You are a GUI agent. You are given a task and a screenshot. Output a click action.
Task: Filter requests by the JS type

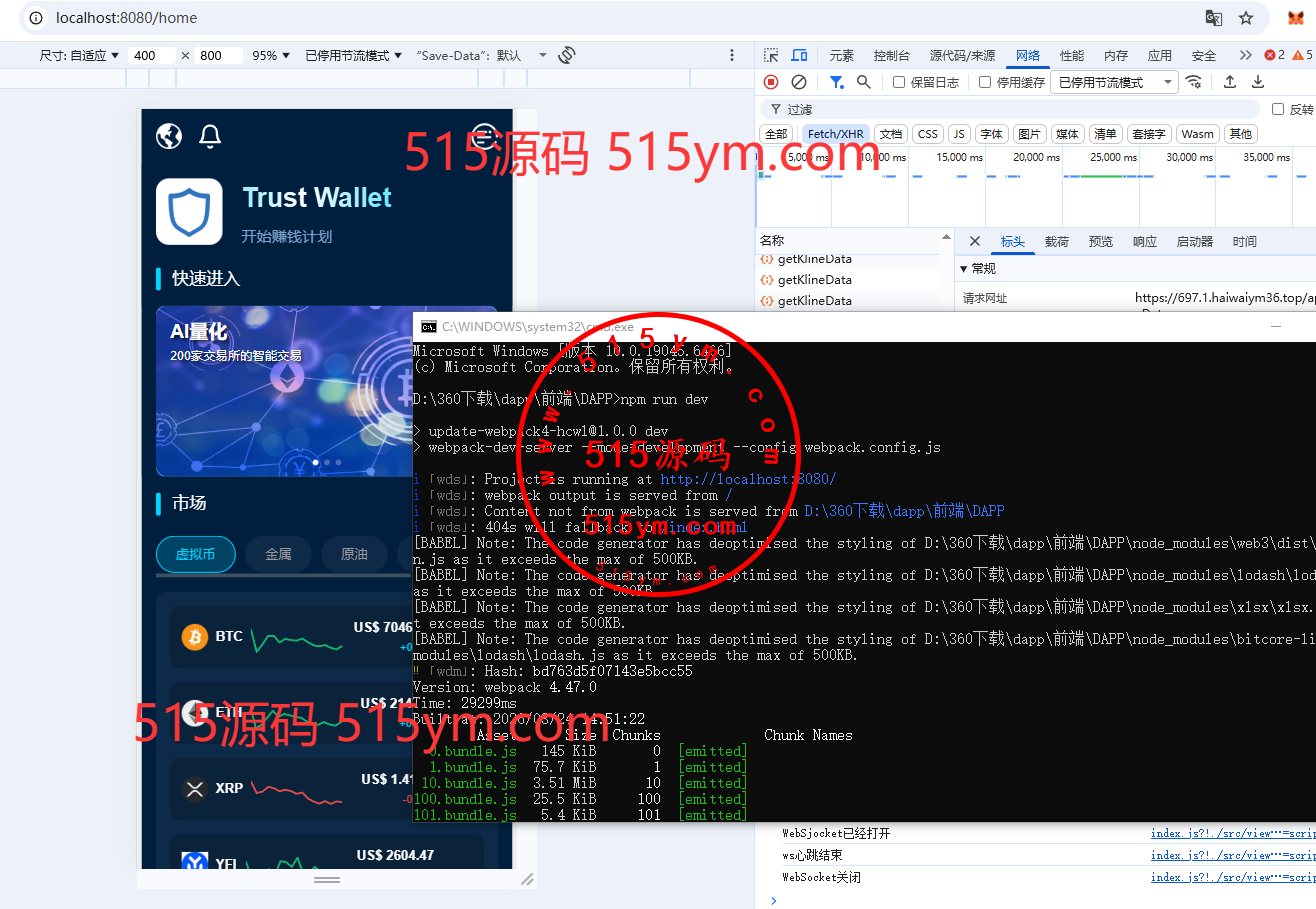(x=959, y=134)
